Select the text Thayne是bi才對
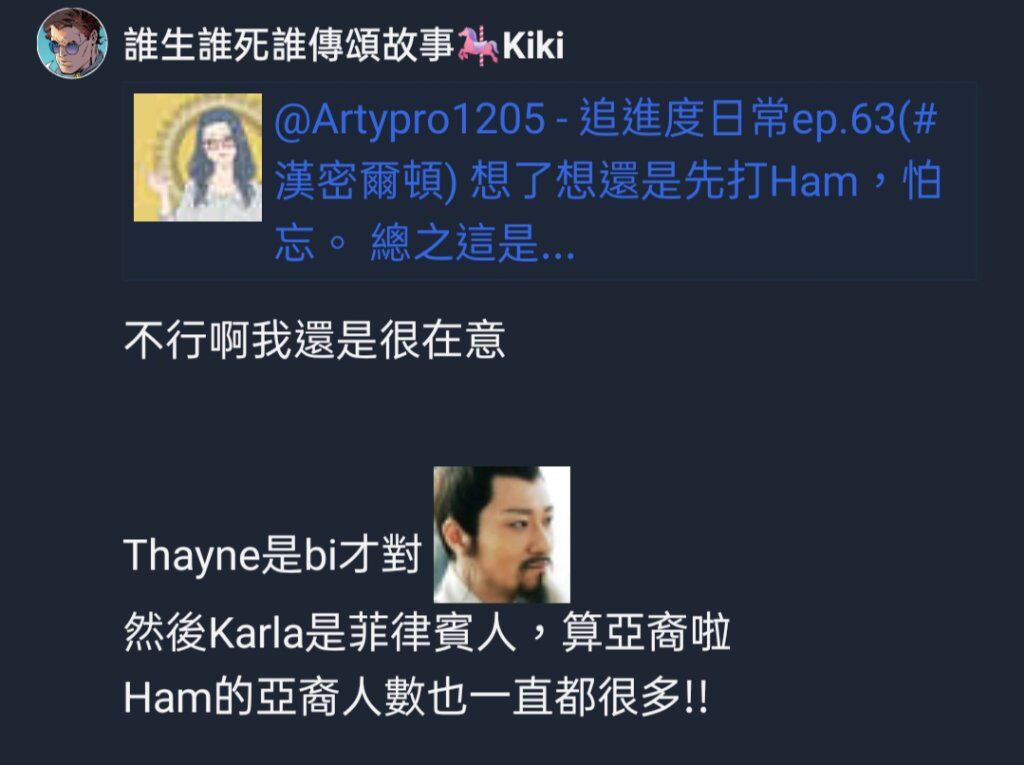Viewport: 1024px width, 765px height. (272, 555)
